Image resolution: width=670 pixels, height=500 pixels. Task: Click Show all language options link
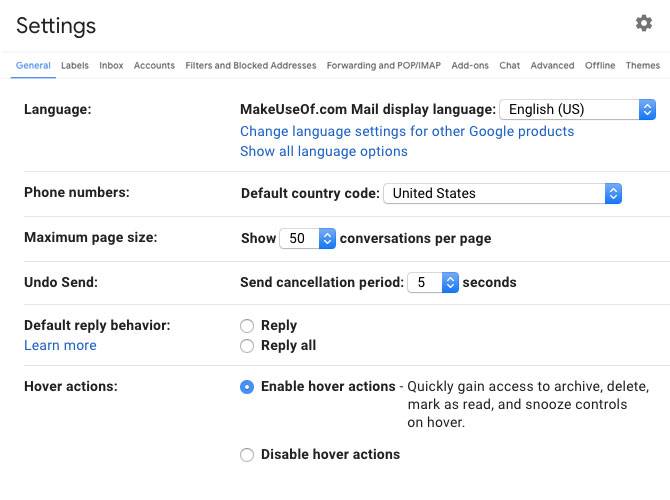[x=324, y=152]
